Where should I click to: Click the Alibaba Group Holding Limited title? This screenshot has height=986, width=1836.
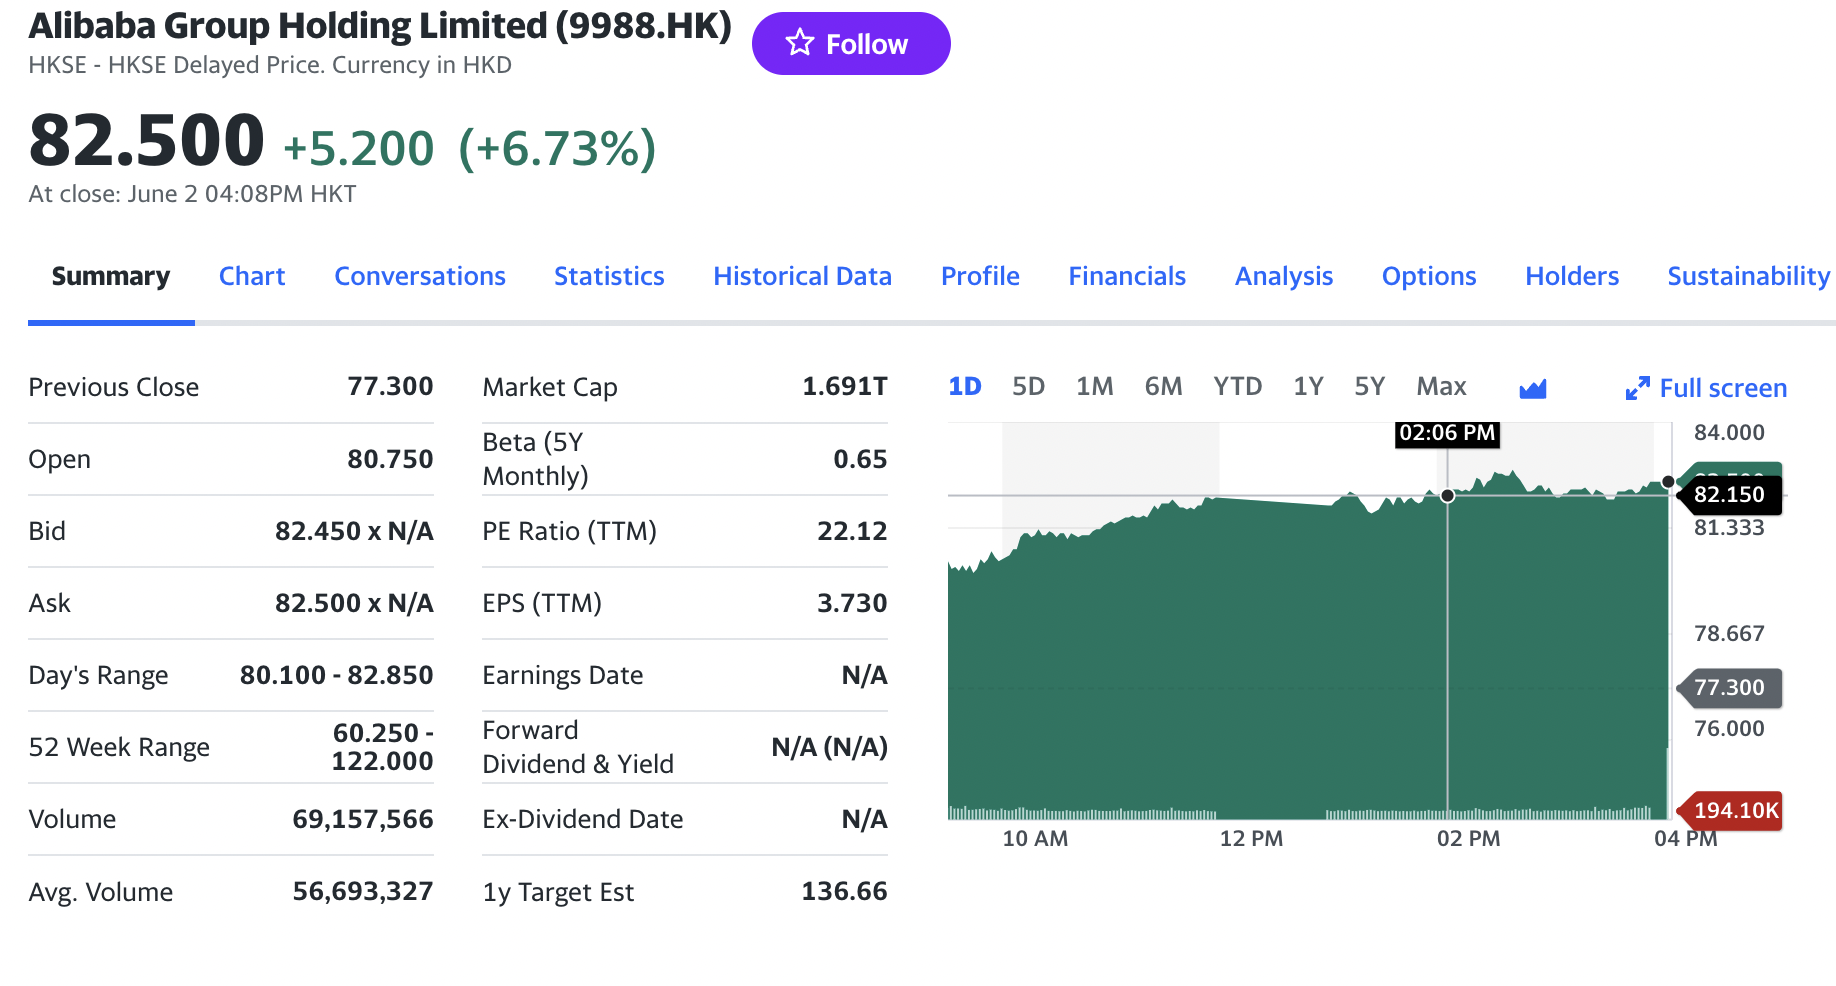[380, 26]
